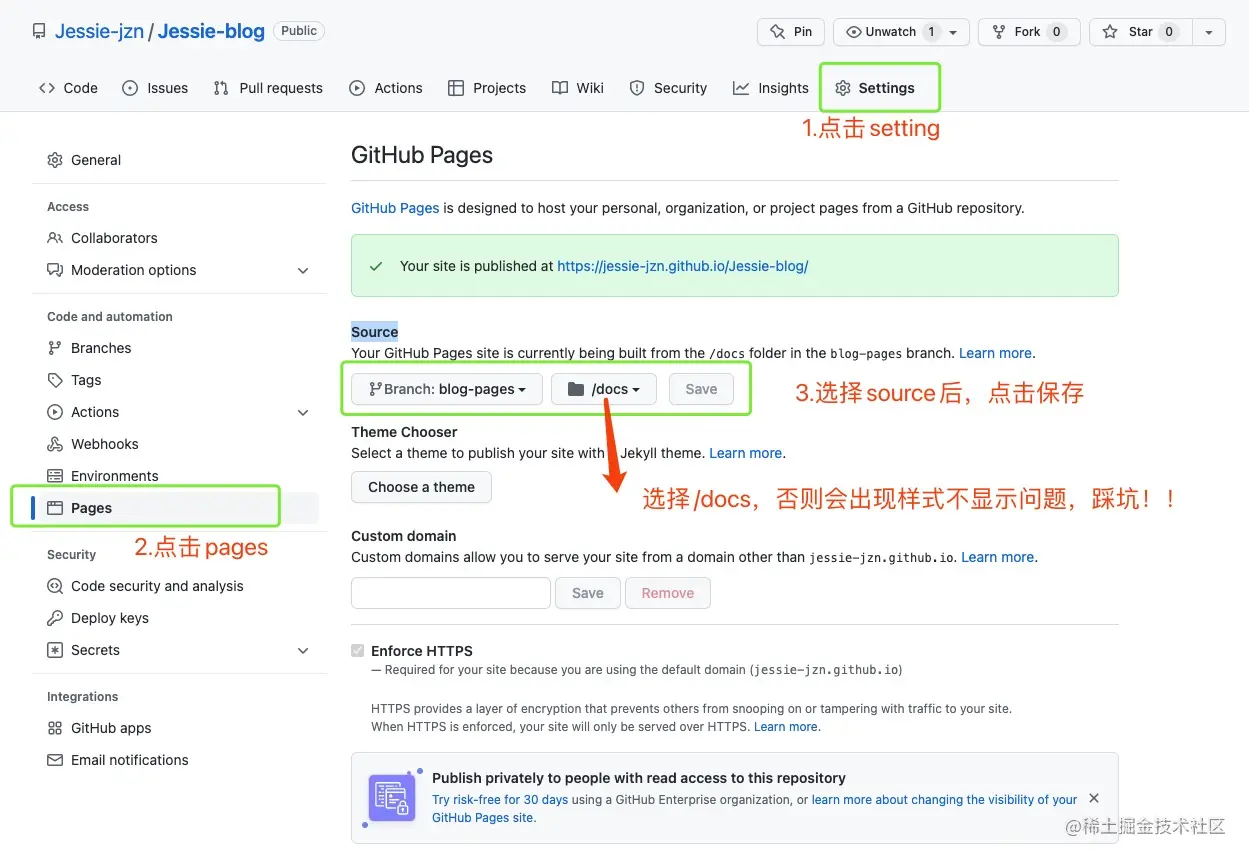Click the custom domain input field
The width and height of the screenshot is (1249, 860).
point(451,593)
